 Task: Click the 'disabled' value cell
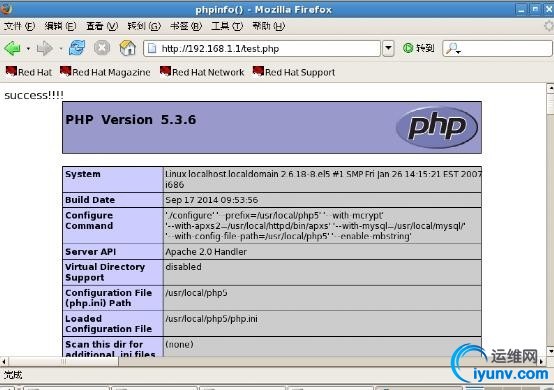pos(322,272)
